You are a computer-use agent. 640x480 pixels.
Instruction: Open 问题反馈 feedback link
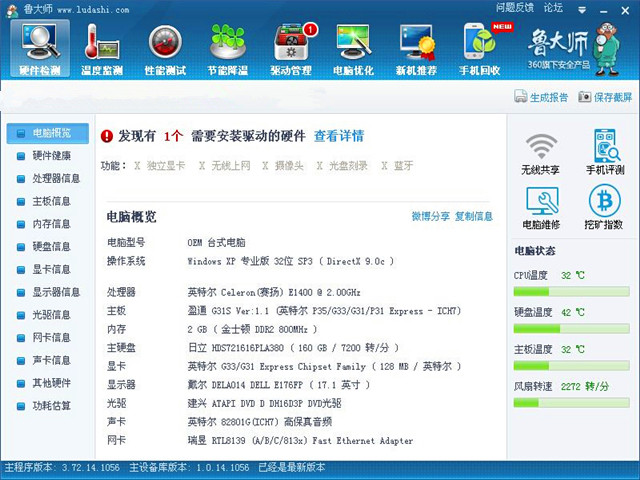coord(515,8)
